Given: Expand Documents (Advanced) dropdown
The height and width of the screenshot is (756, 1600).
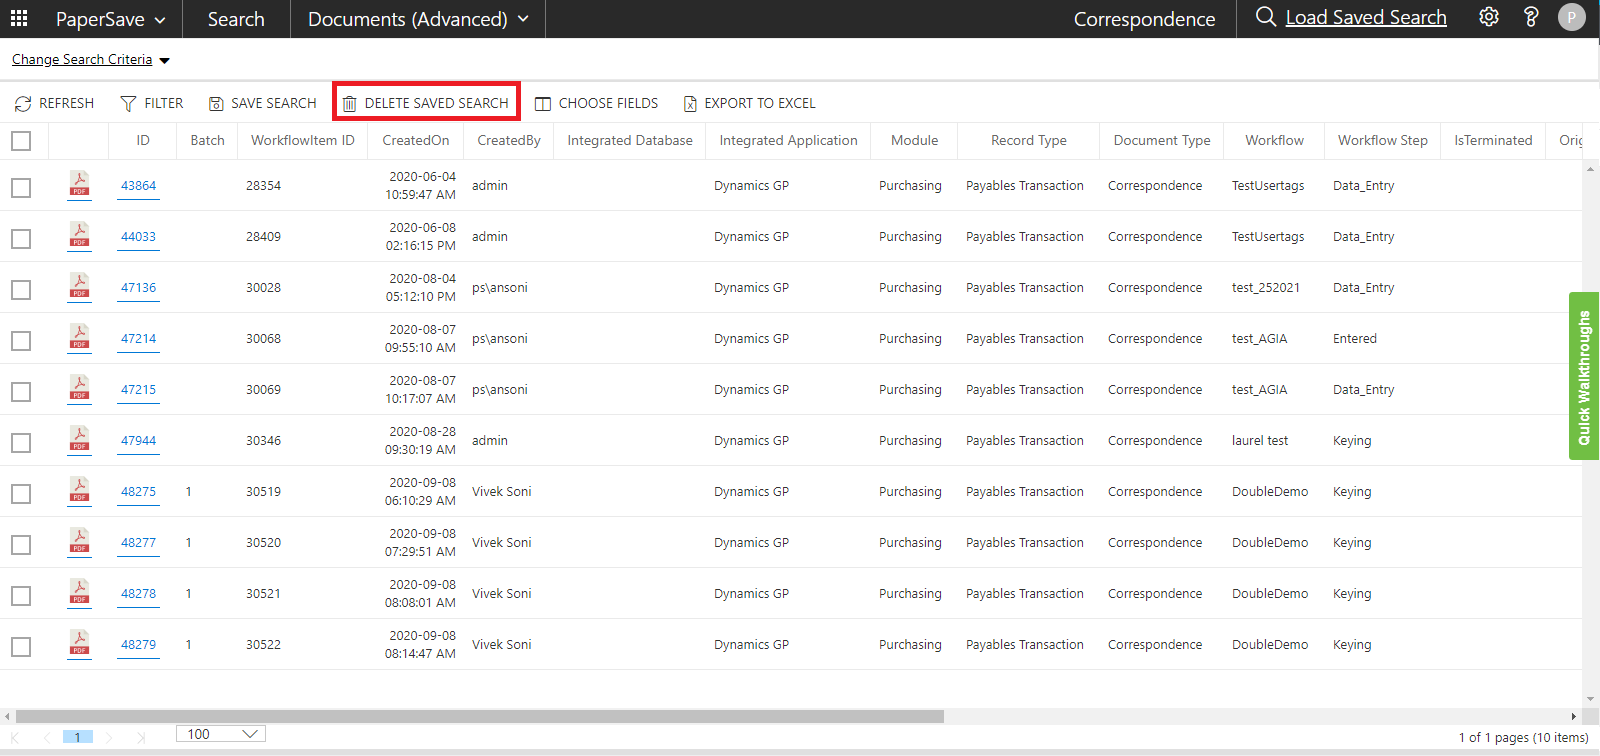Looking at the screenshot, I should point(418,19).
